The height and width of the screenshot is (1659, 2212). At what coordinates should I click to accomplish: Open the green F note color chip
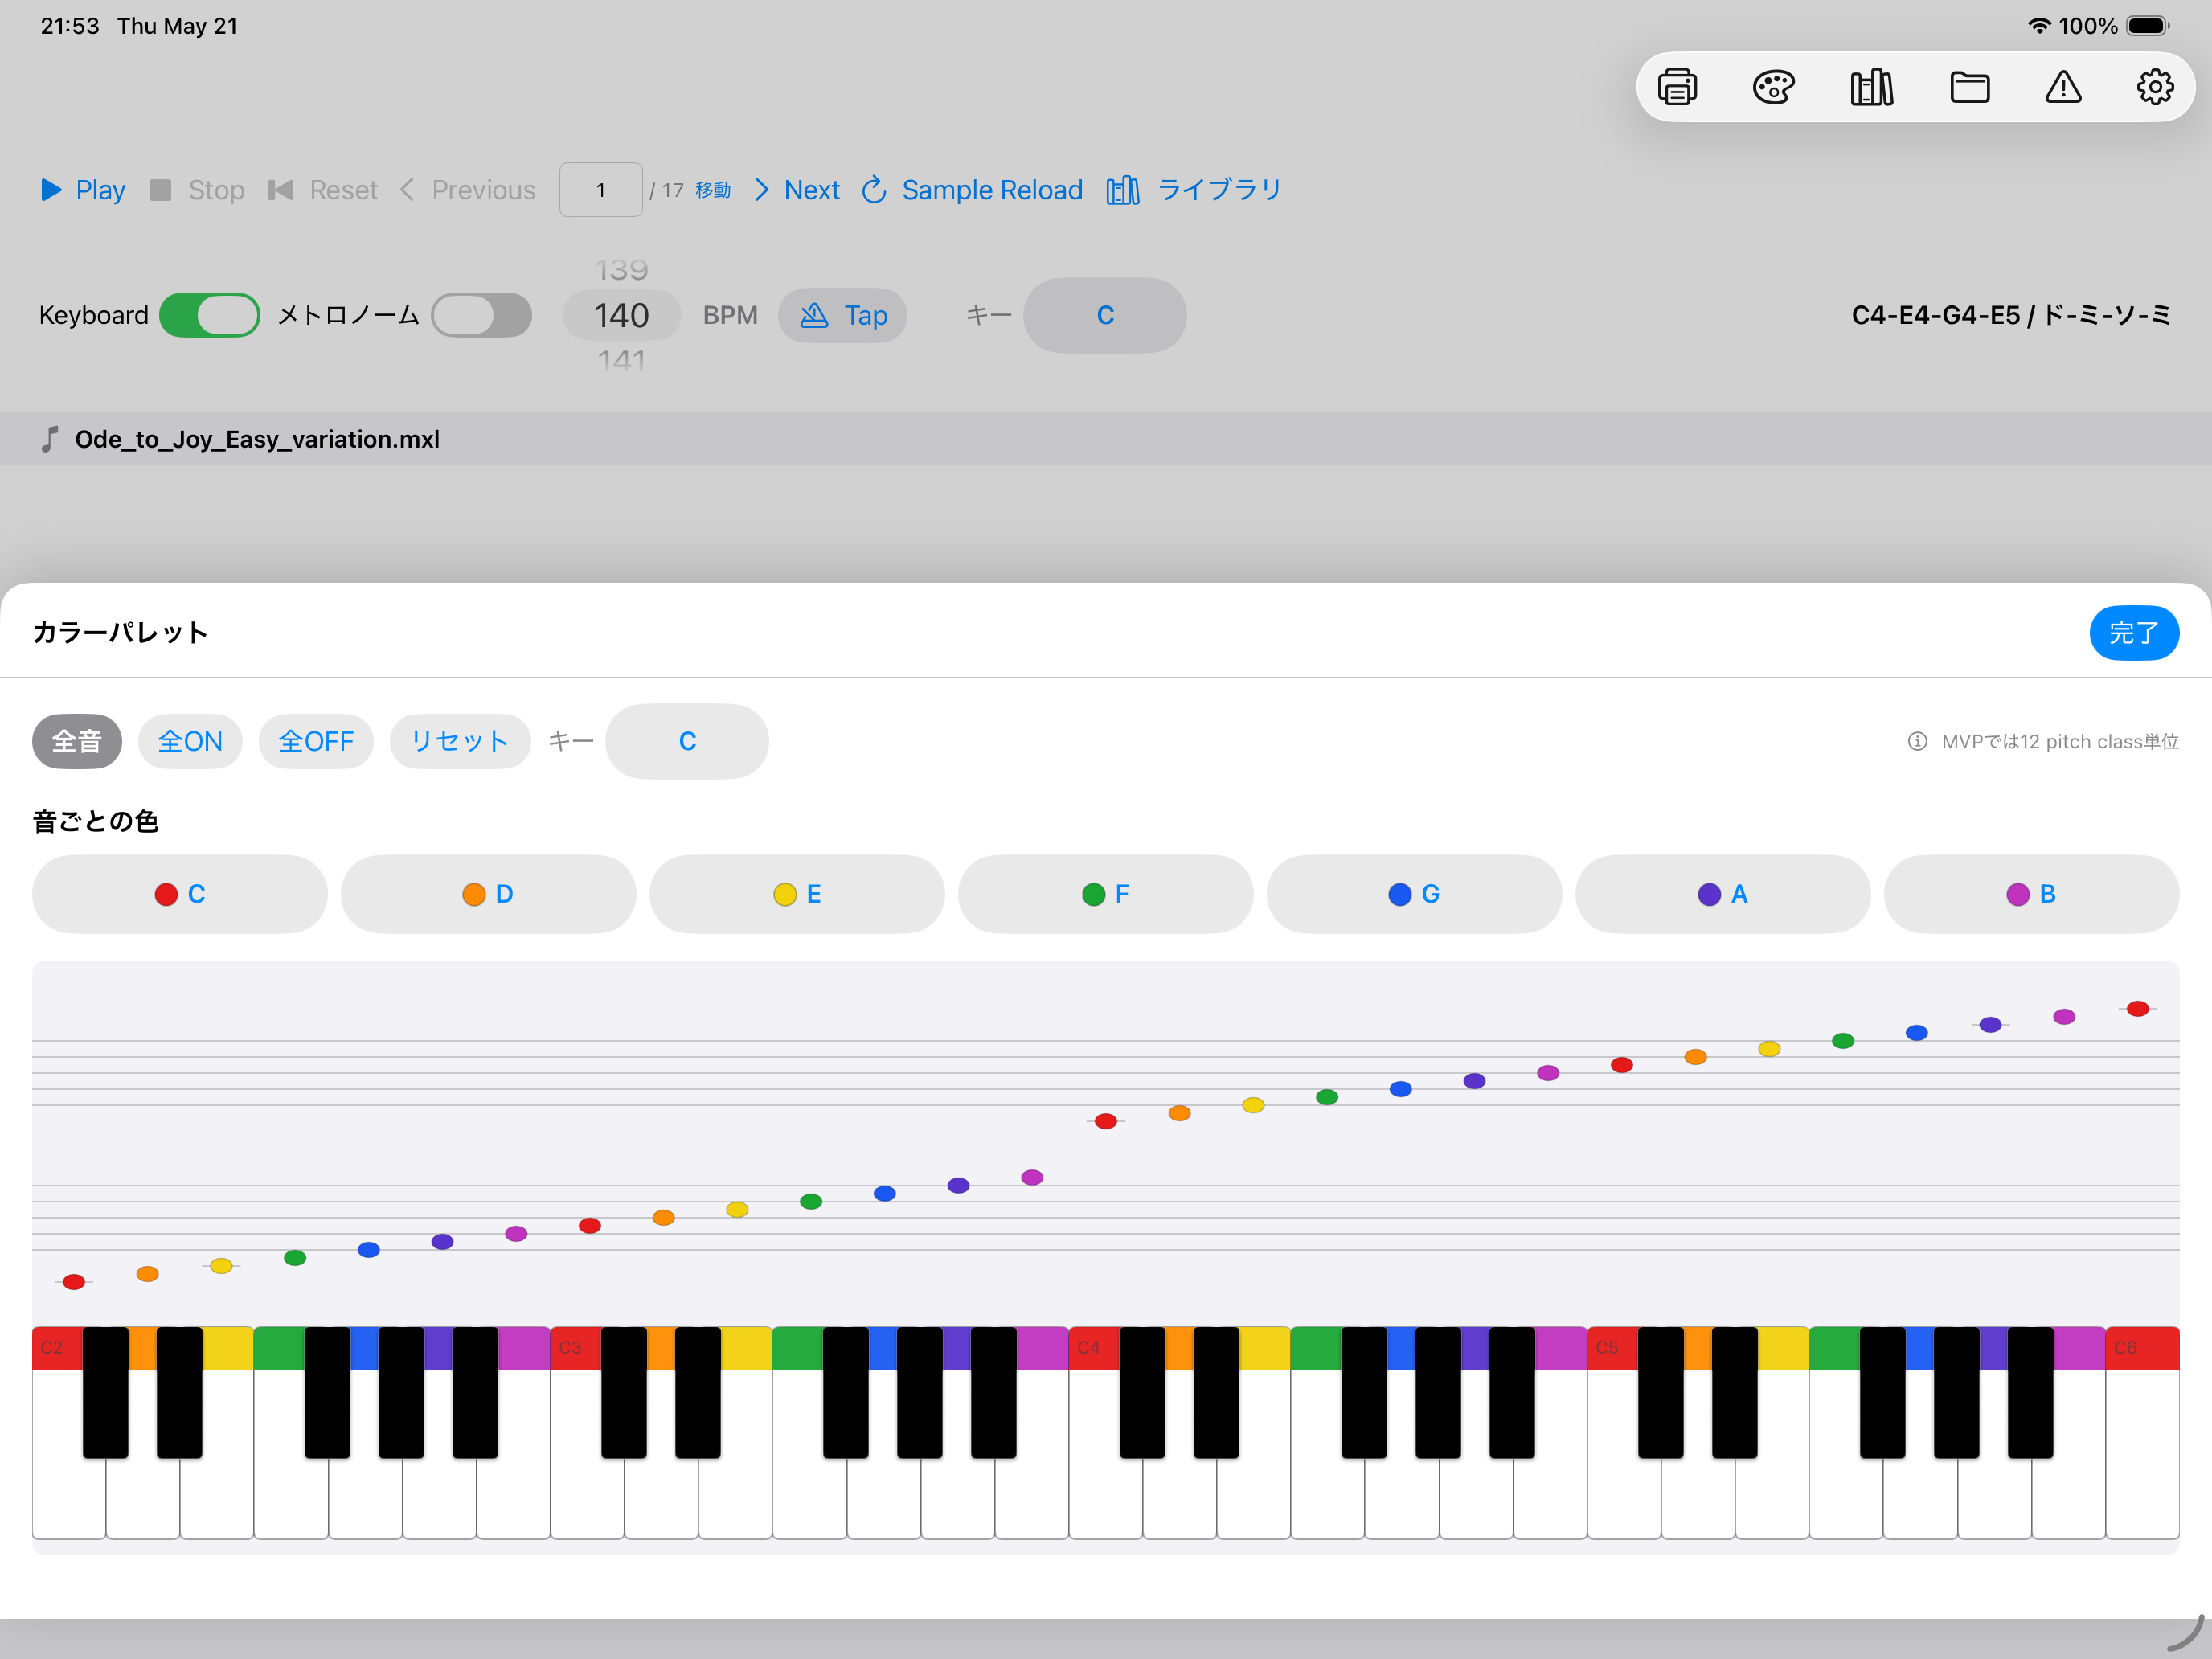1105,894
